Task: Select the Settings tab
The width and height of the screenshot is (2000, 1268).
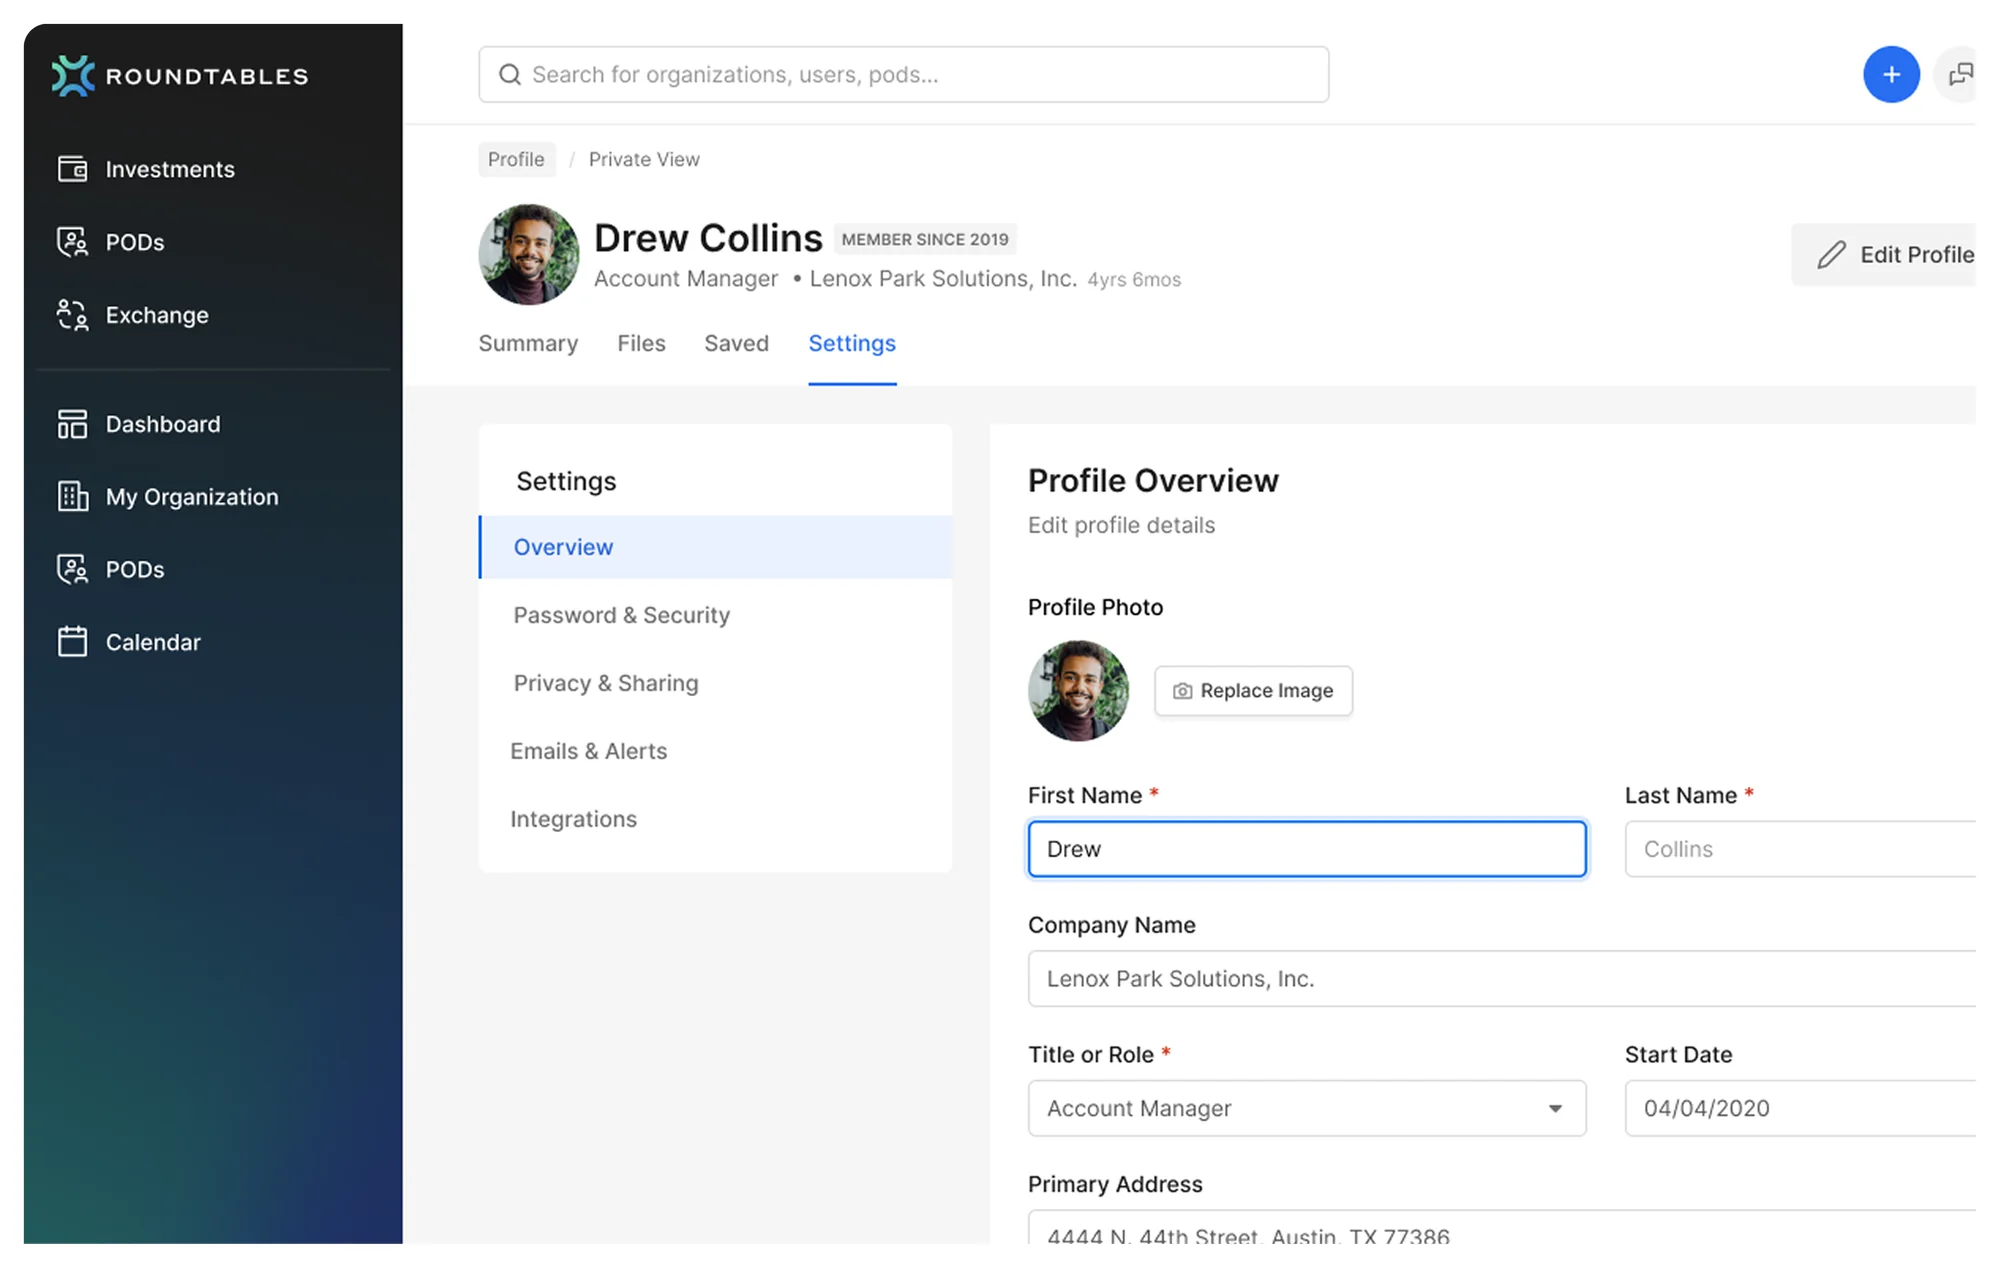Action: (852, 343)
